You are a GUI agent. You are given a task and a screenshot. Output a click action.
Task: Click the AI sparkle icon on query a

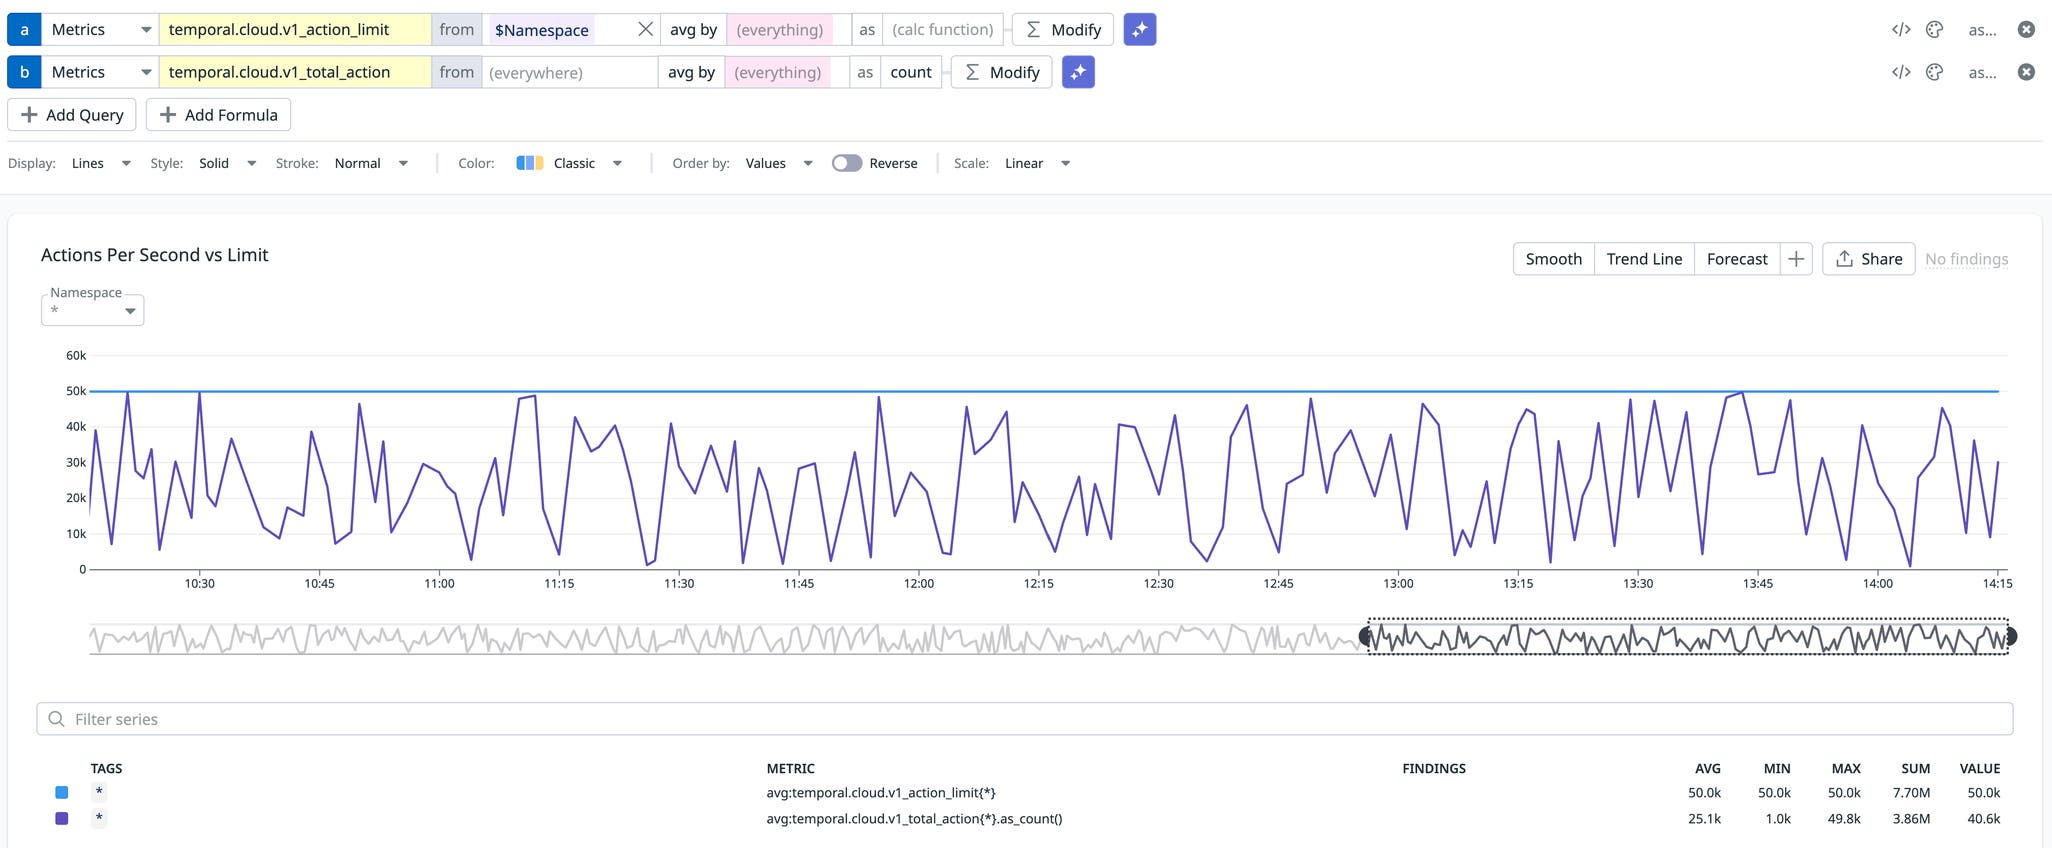coord(1139,29)
